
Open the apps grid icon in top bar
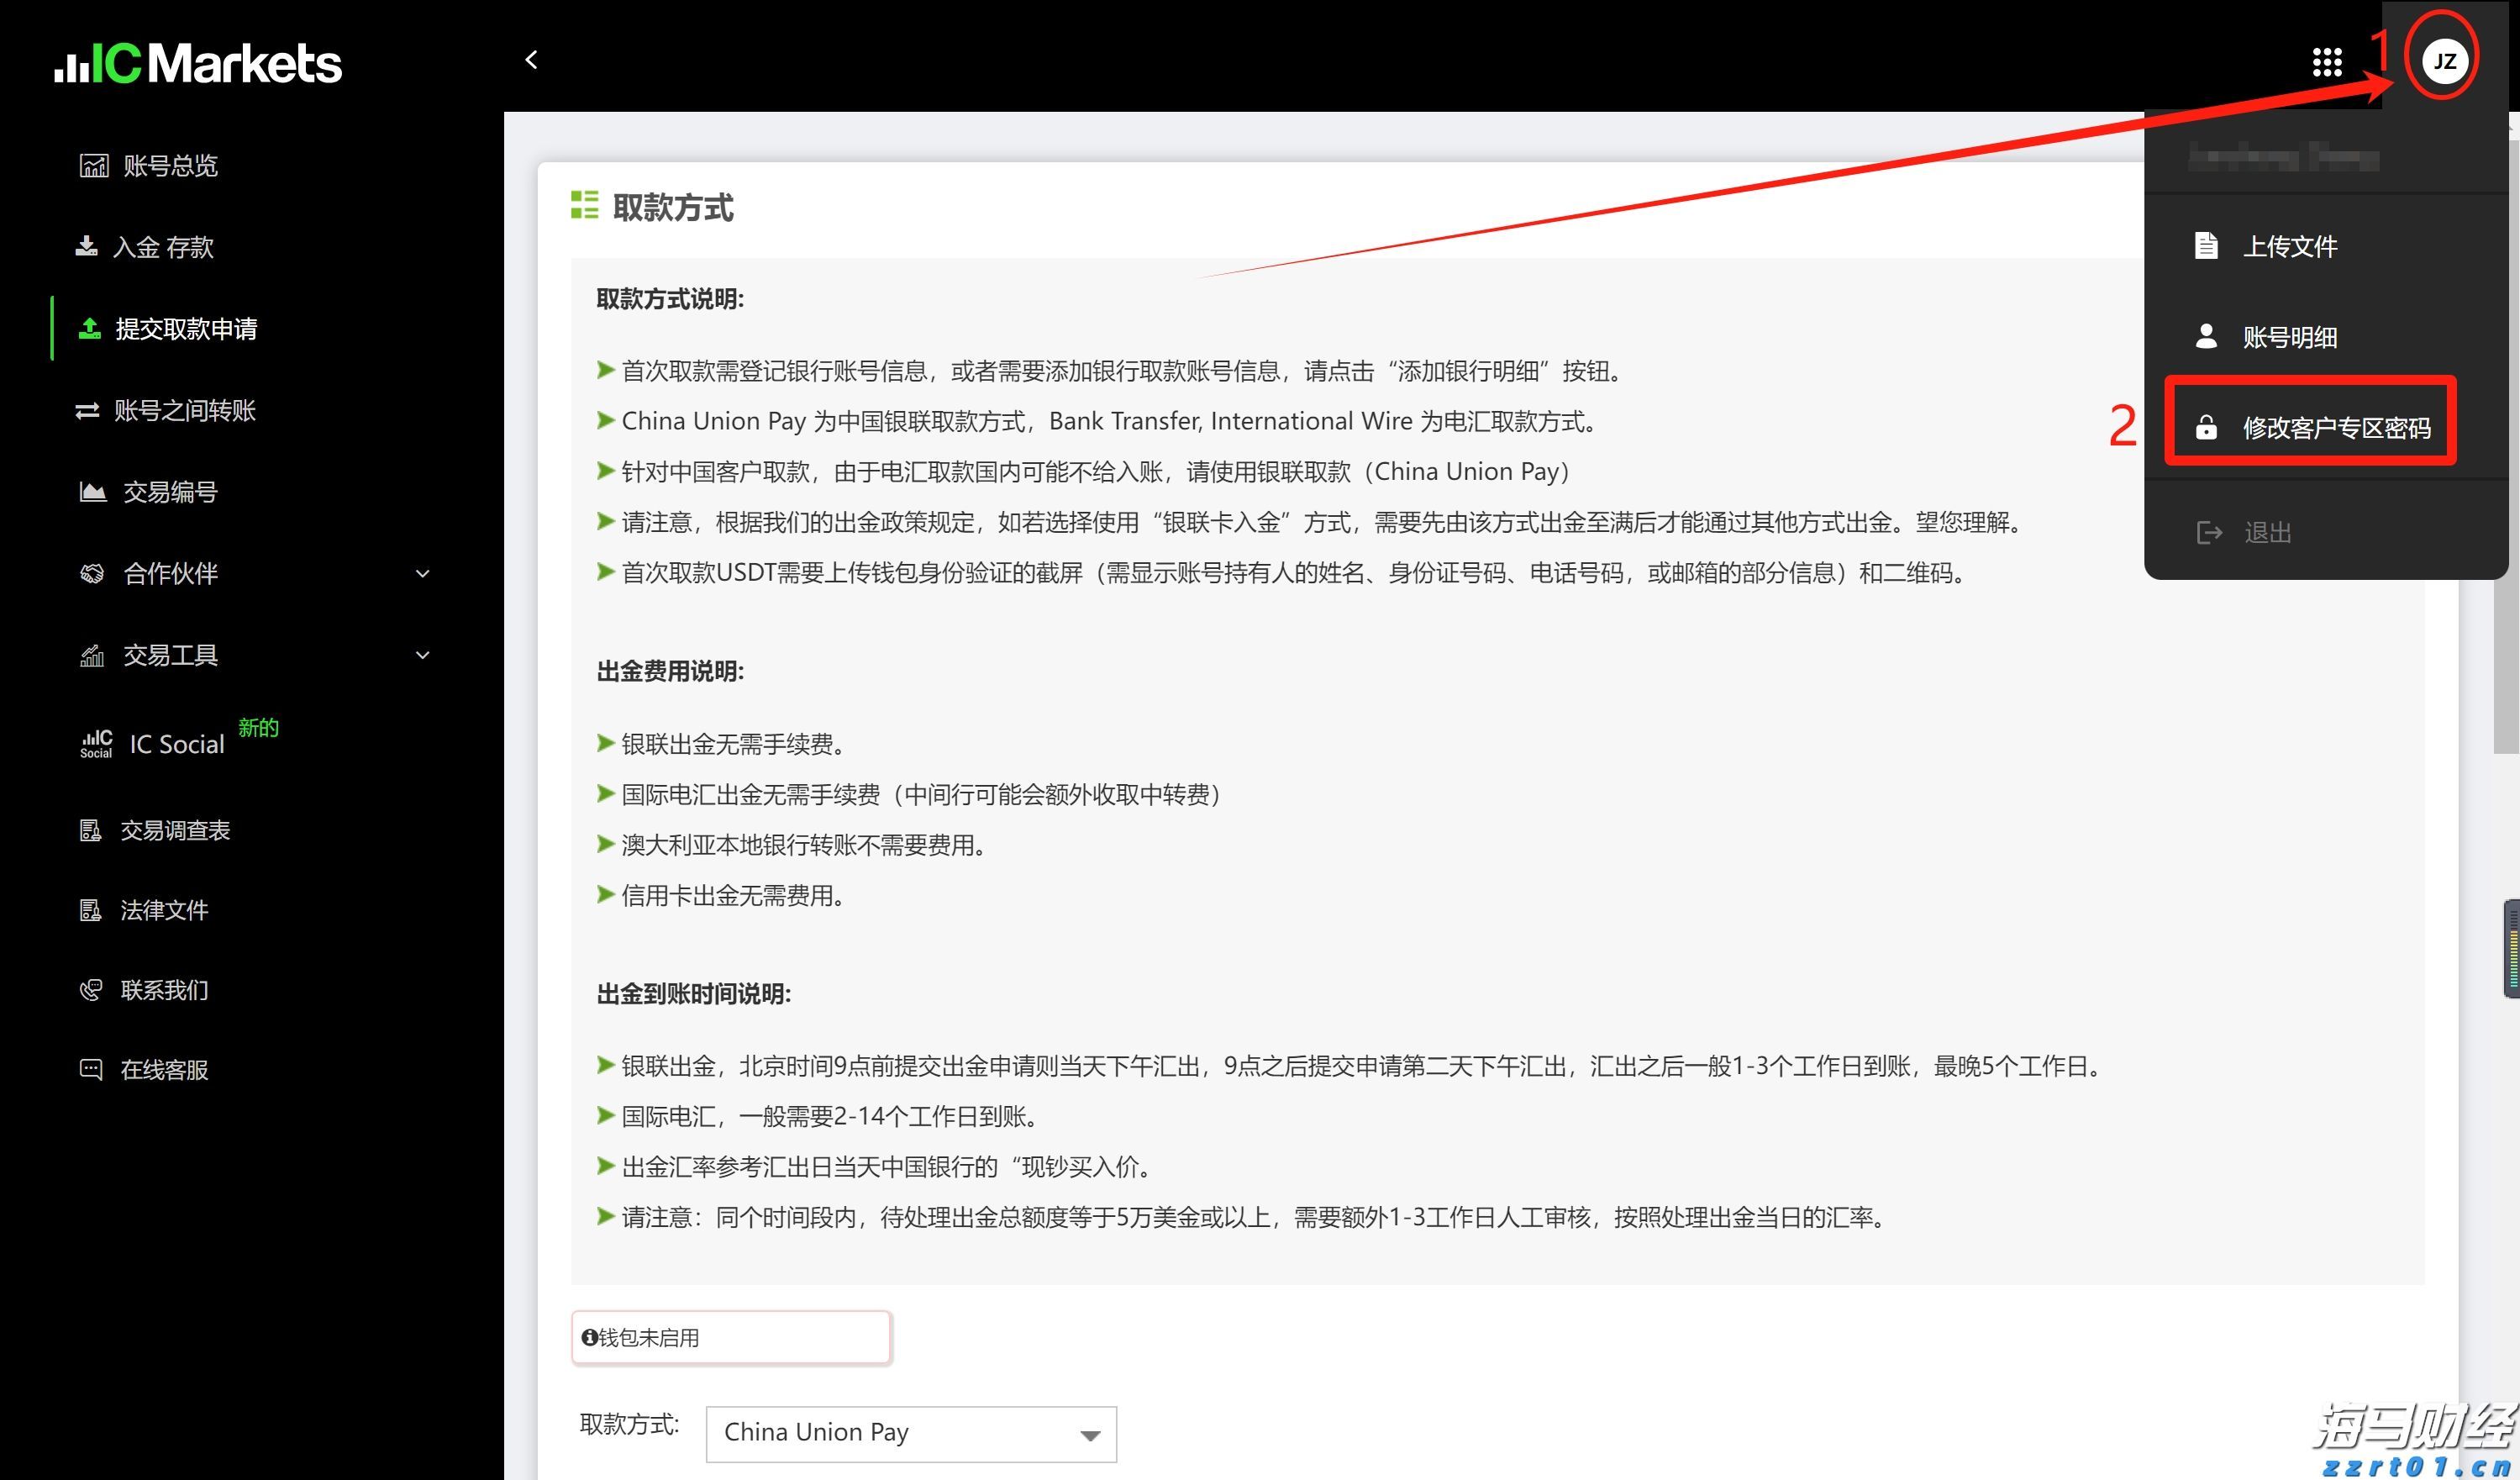[2328, 62]
